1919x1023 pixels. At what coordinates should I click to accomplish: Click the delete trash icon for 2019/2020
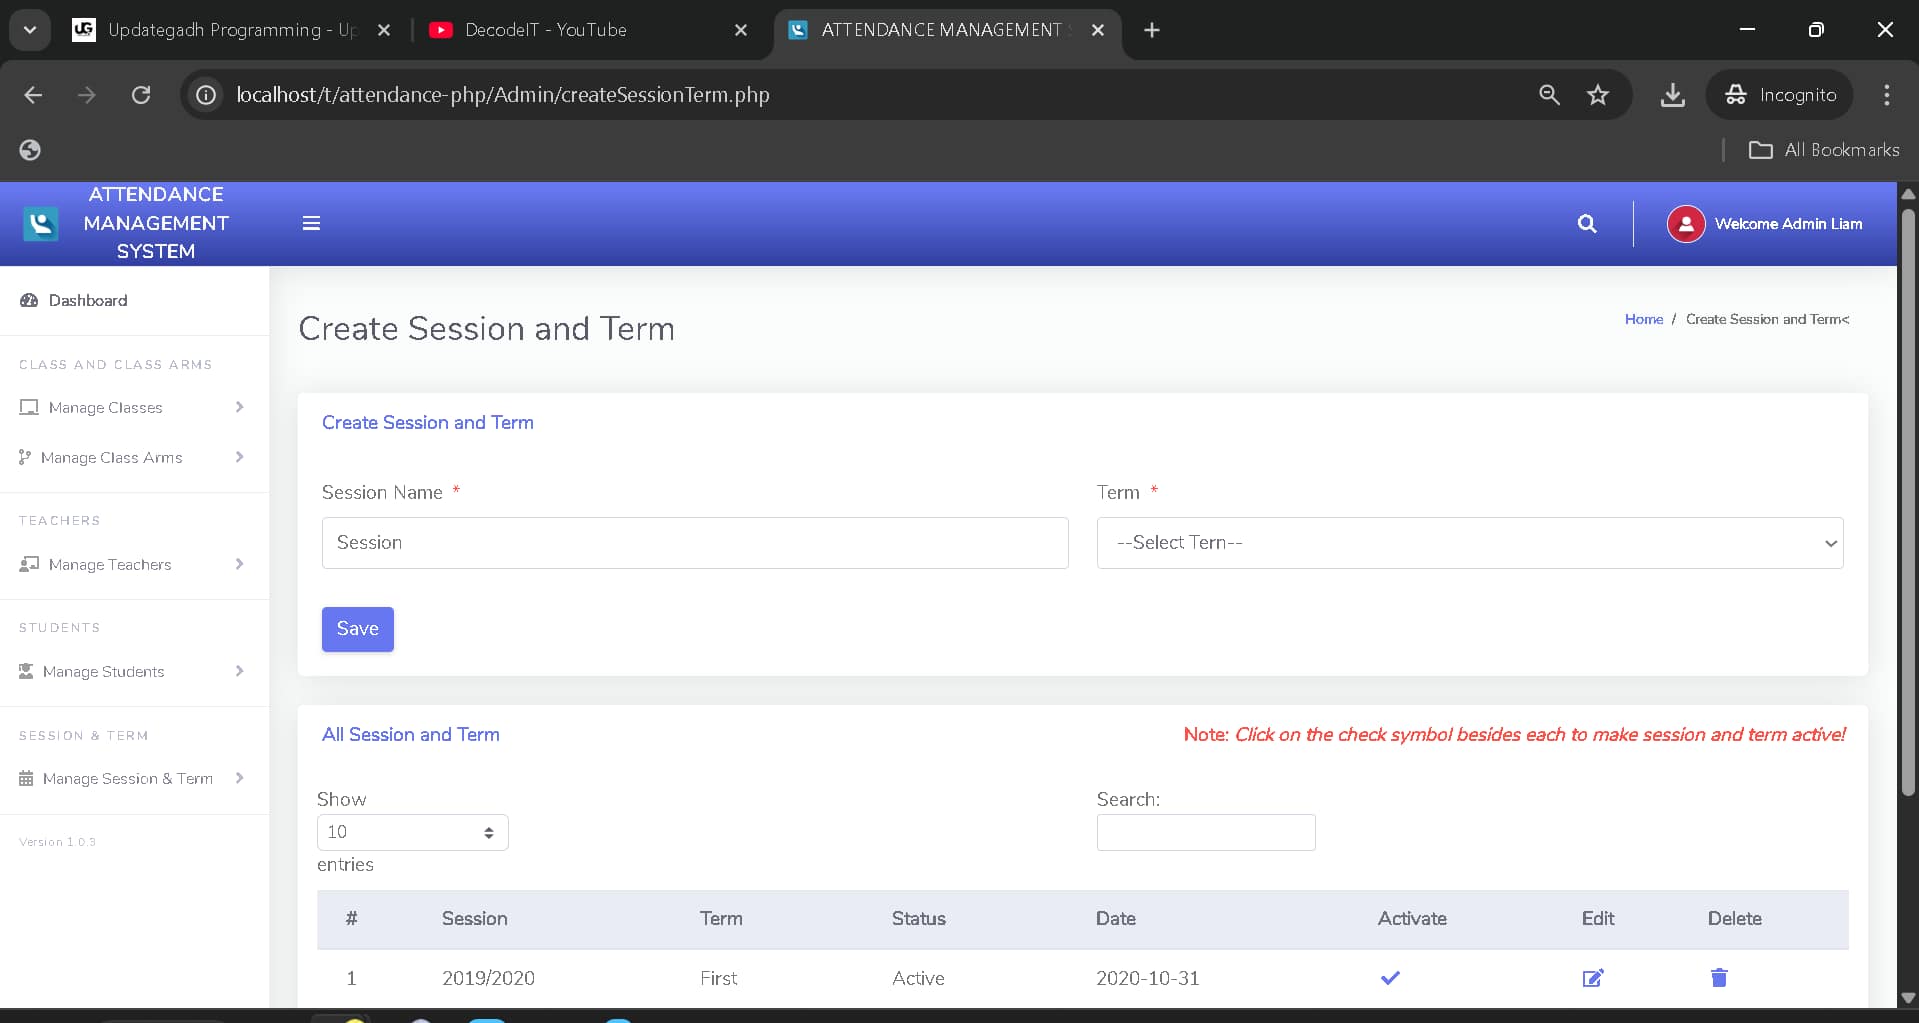coord(1719,978)
